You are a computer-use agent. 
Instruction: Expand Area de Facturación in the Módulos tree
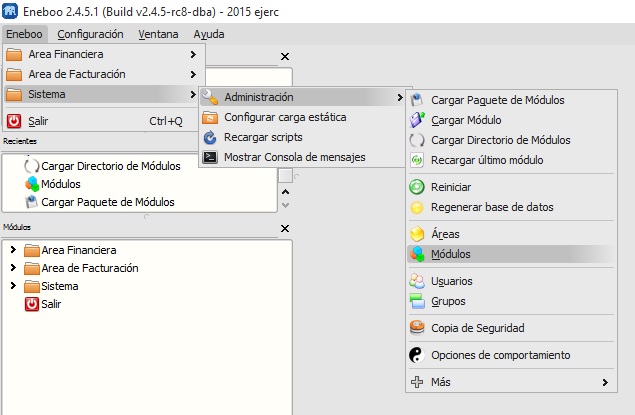pos(13,268)
